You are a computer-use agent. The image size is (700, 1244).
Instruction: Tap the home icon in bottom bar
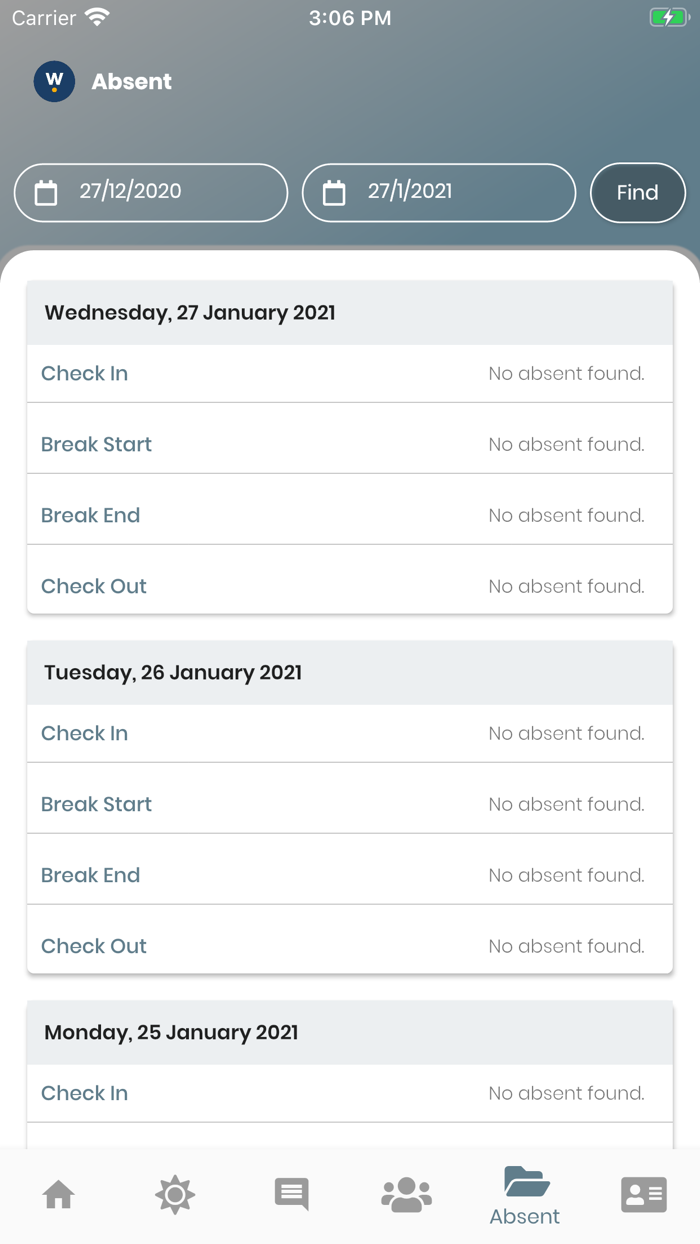[x=59, y=1194]
